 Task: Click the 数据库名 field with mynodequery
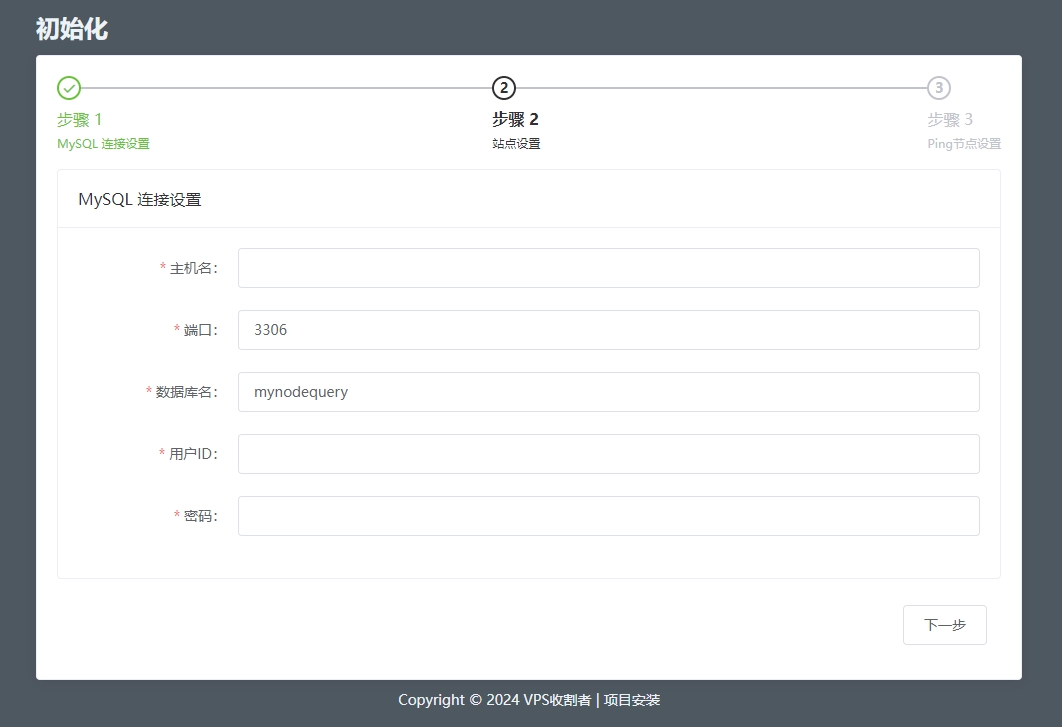(x=608, y=392)
